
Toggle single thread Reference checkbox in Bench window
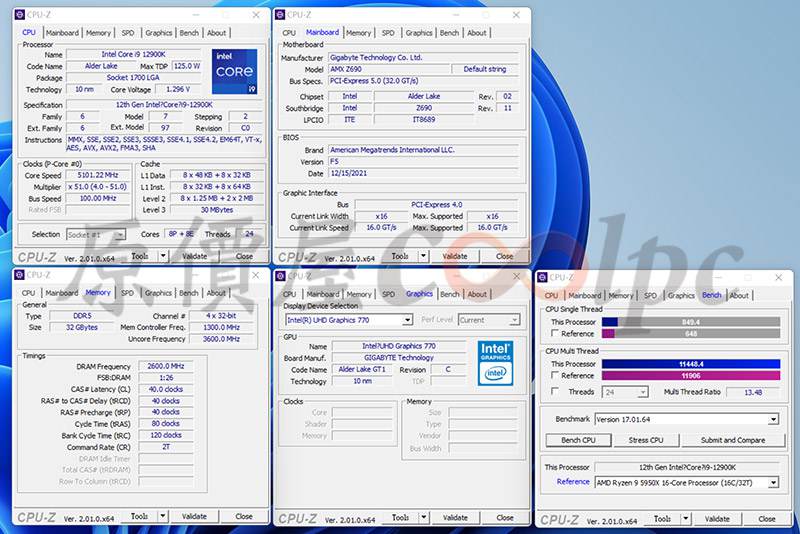[555, 333]
